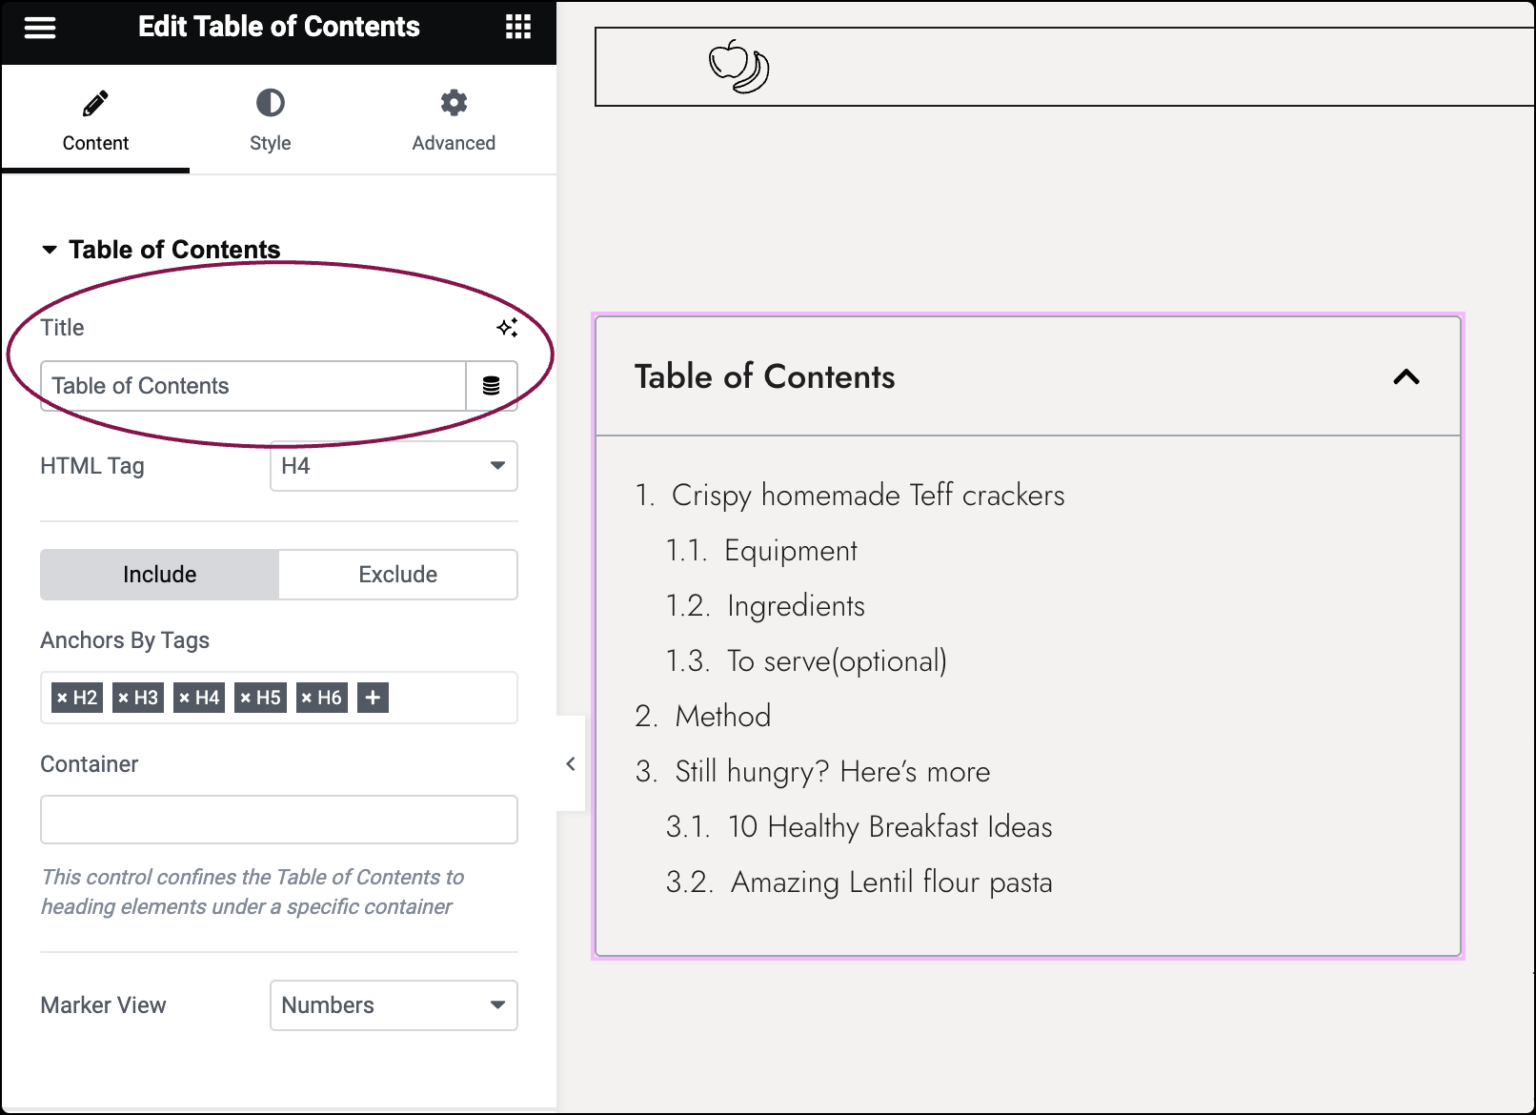
Task: Click inside the Container input field
Action: [x=278, y=819]
